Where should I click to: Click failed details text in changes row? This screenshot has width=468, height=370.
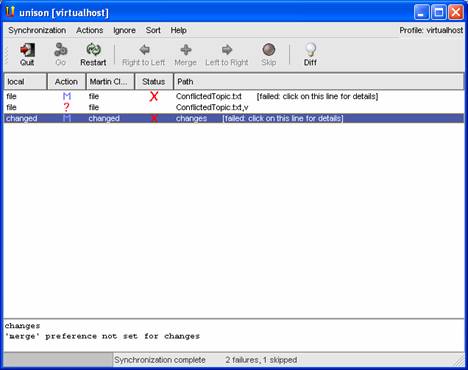coord(283,118)
